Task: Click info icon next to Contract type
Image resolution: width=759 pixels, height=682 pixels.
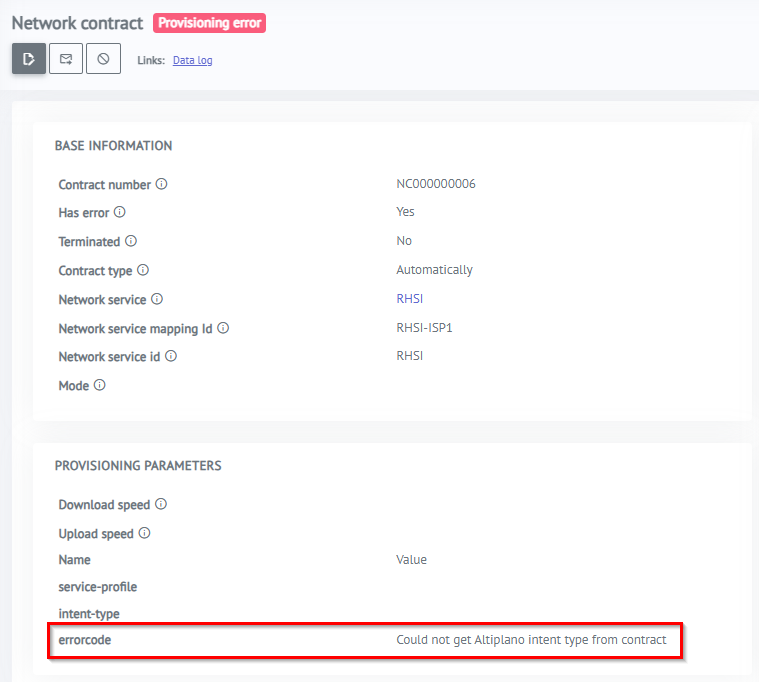Action: point(143,270)
